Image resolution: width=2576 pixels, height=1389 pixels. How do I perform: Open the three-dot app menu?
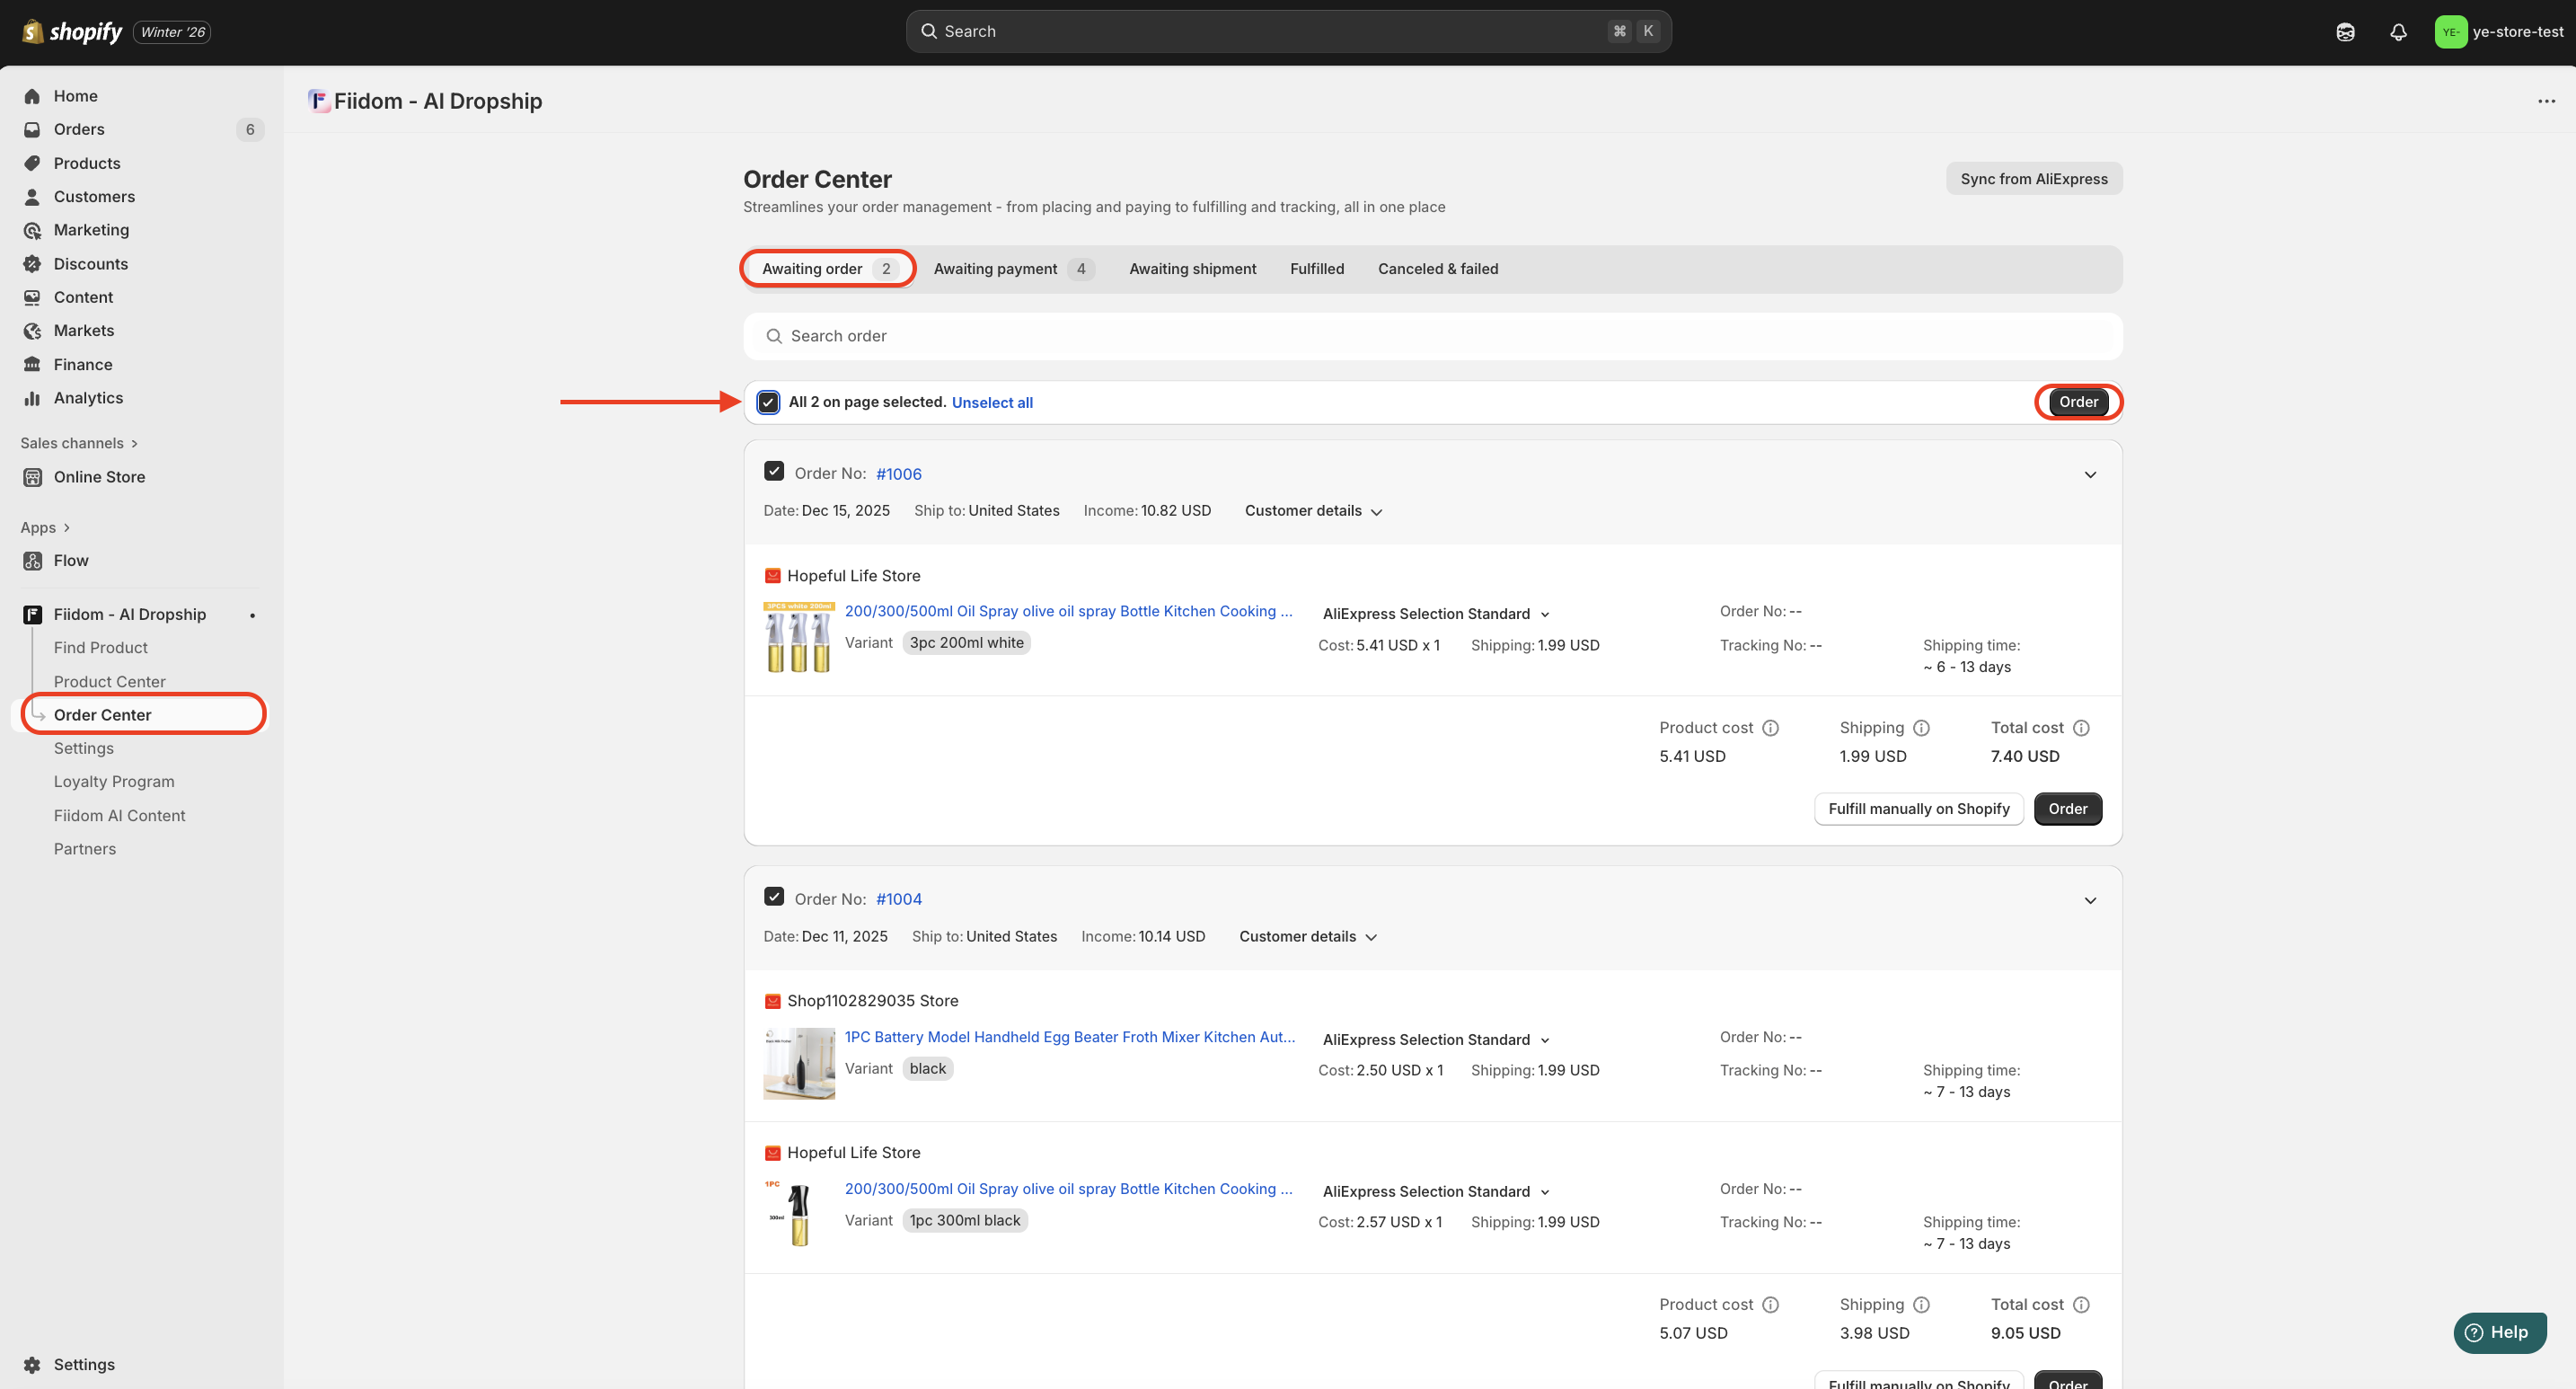(2546, 101)
